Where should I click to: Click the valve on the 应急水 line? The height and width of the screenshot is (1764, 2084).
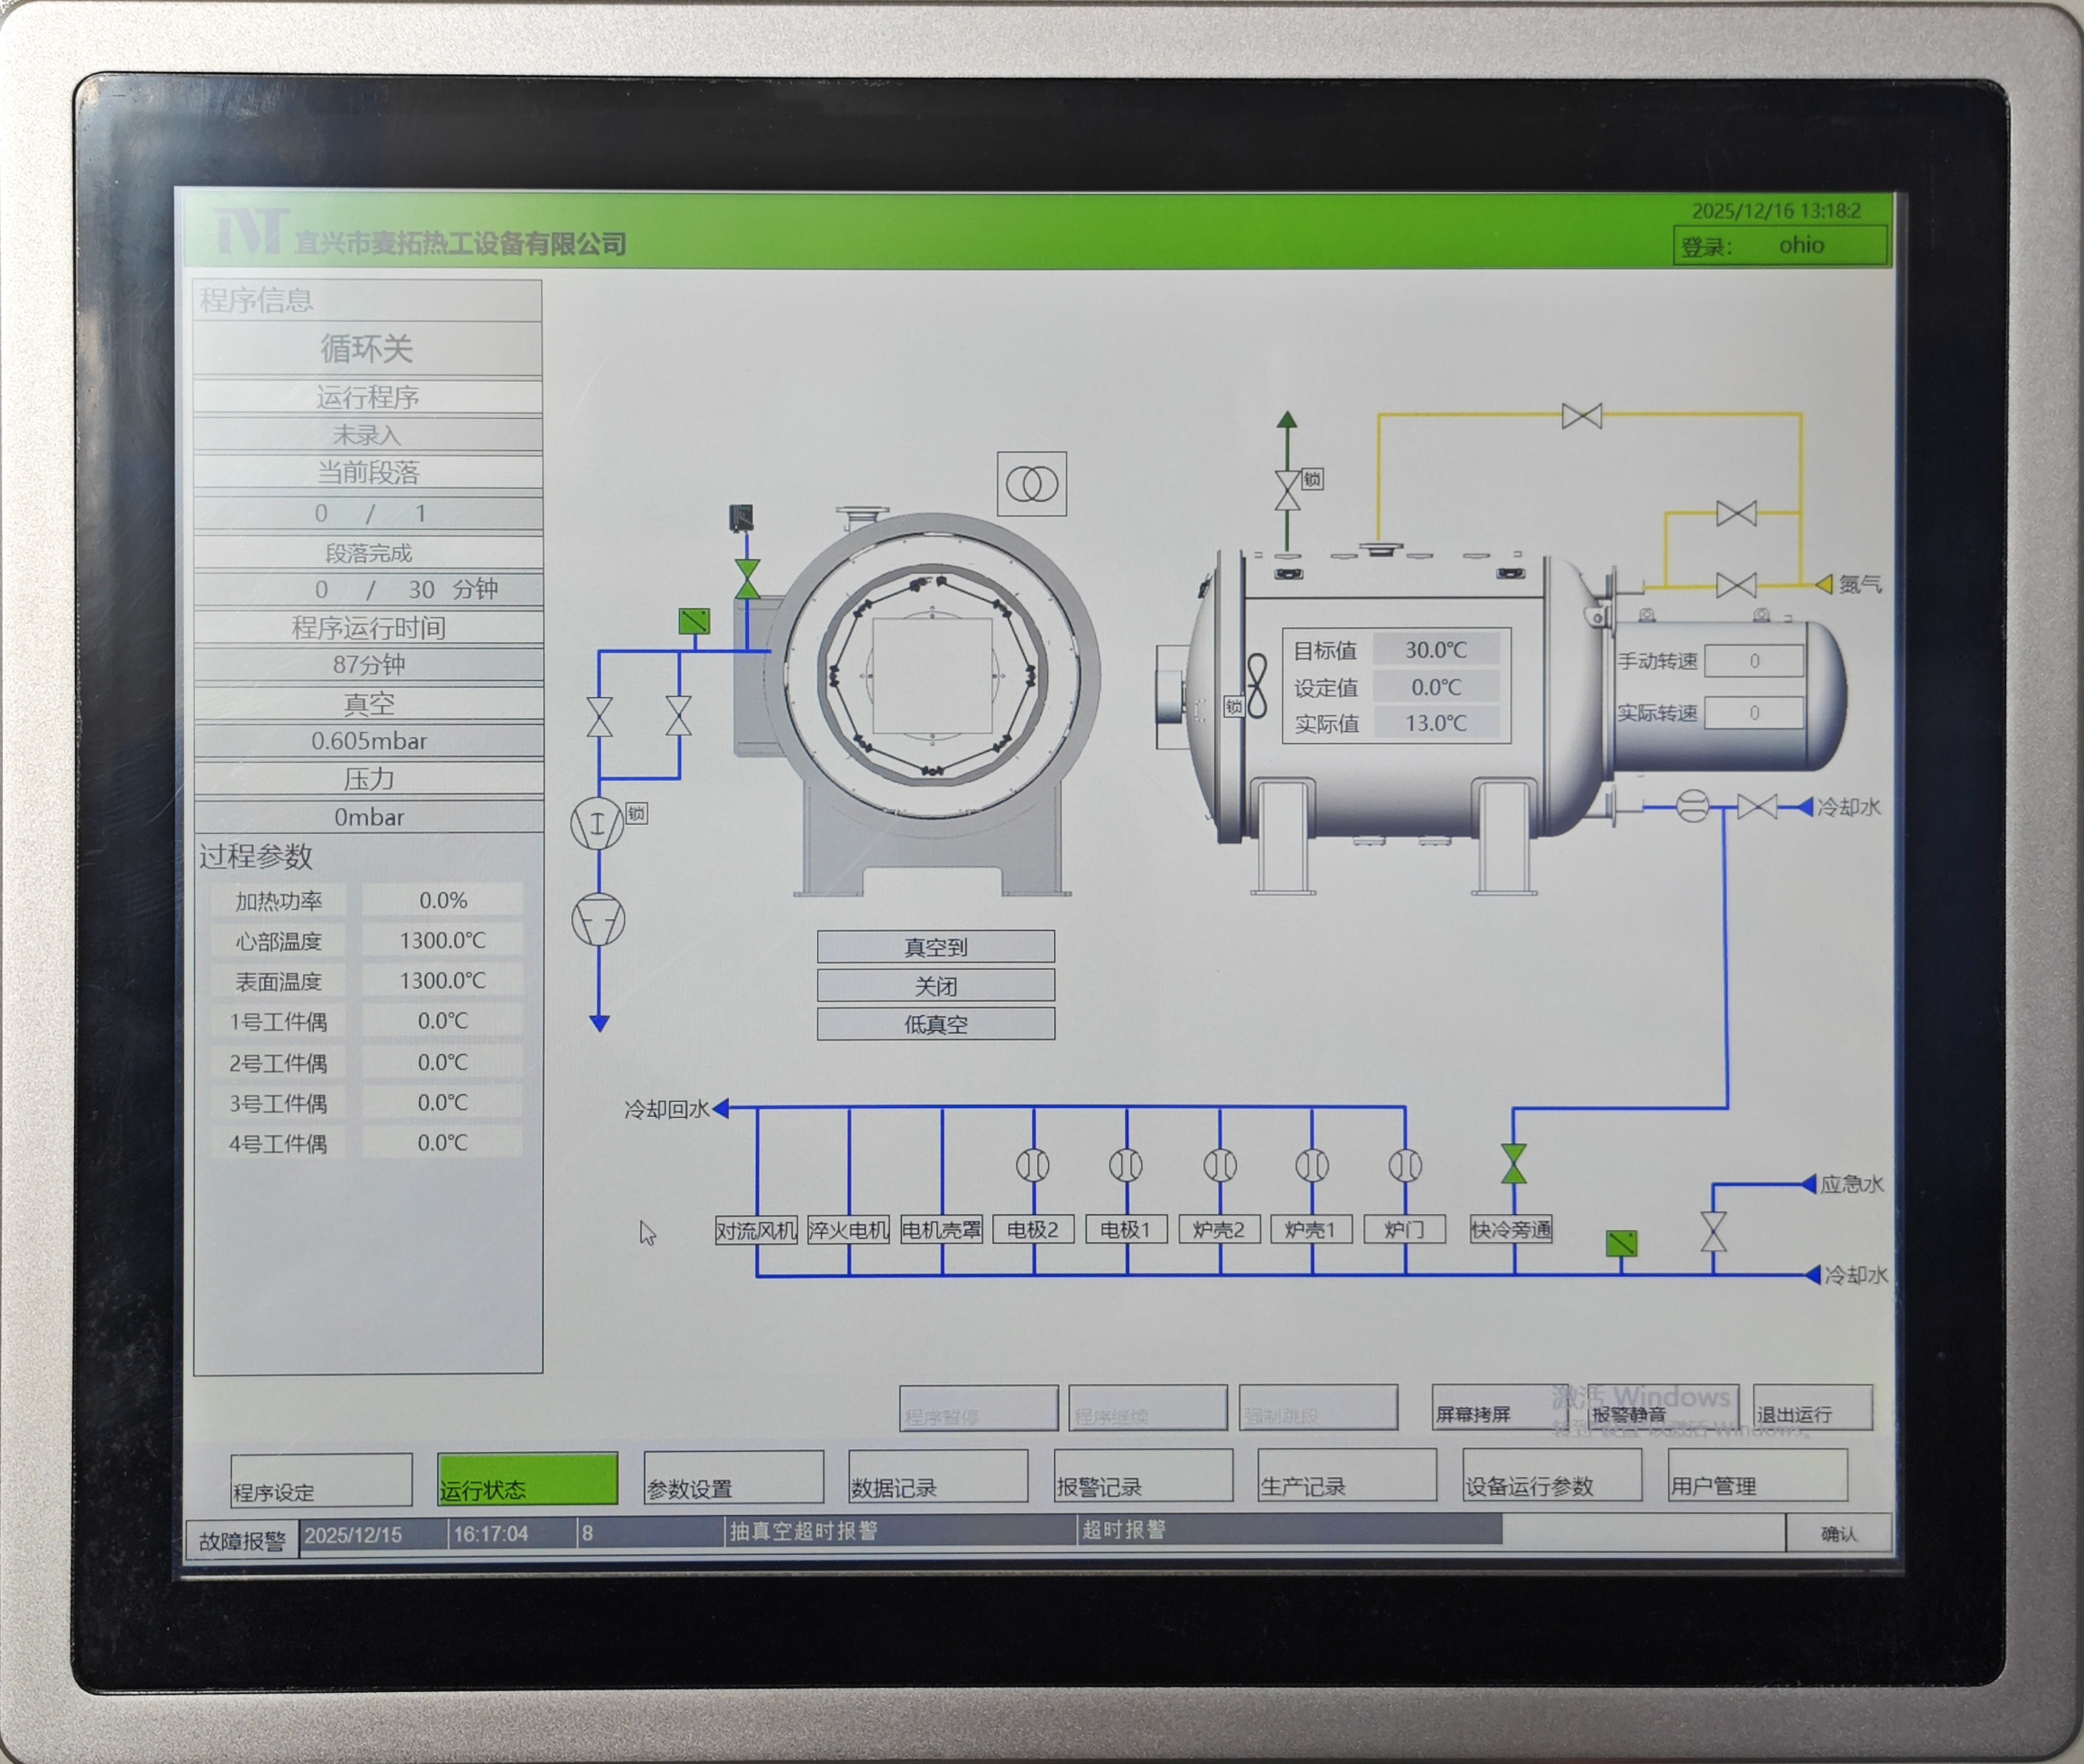1713,1231
